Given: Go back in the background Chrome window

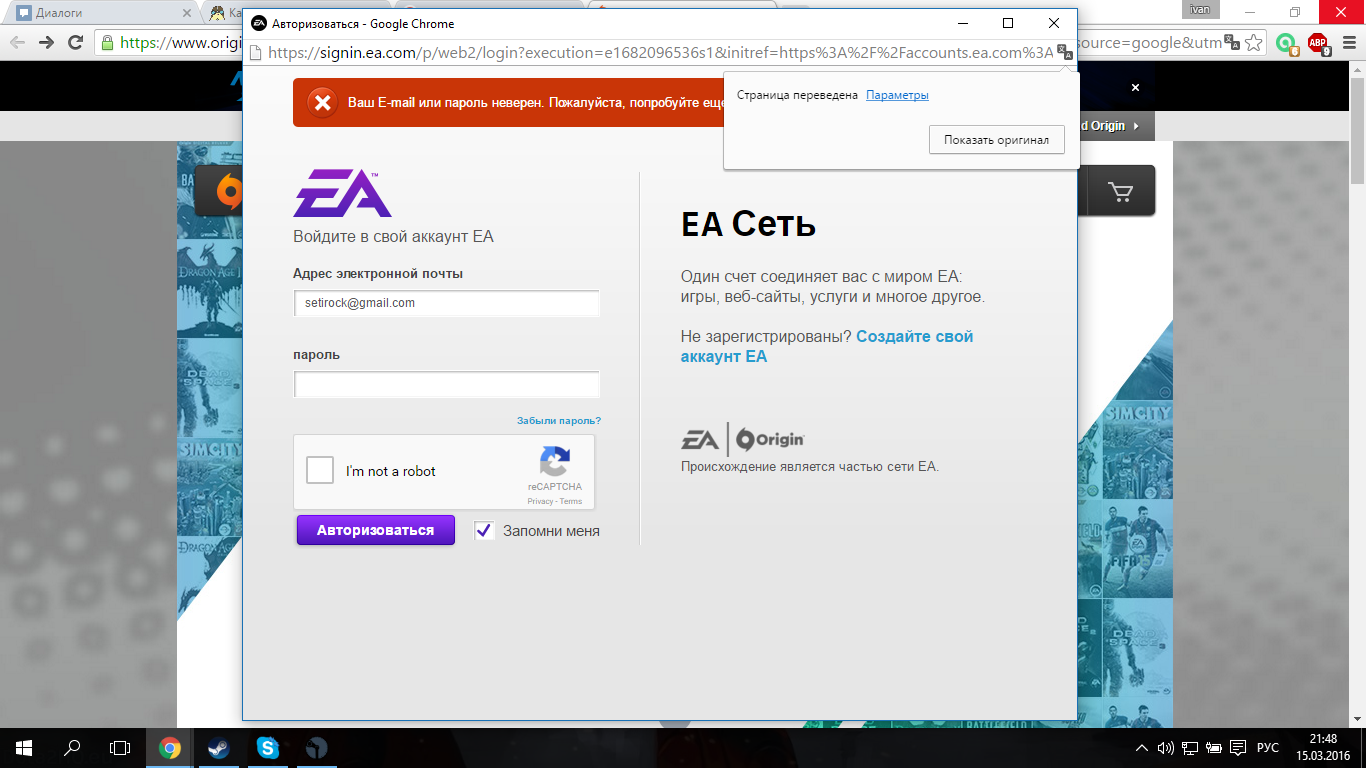Looking at the screenshot, I should (17, 42).
